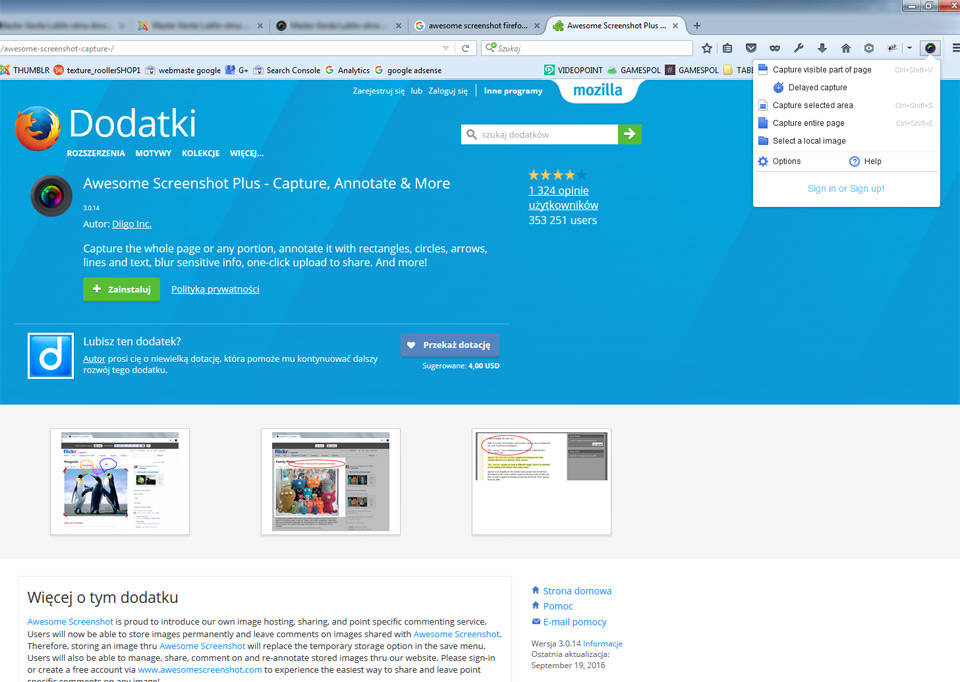Open www.awesomescreenshot.com link
The width and height of the screenshot is (960, 682).
[200, 670]
